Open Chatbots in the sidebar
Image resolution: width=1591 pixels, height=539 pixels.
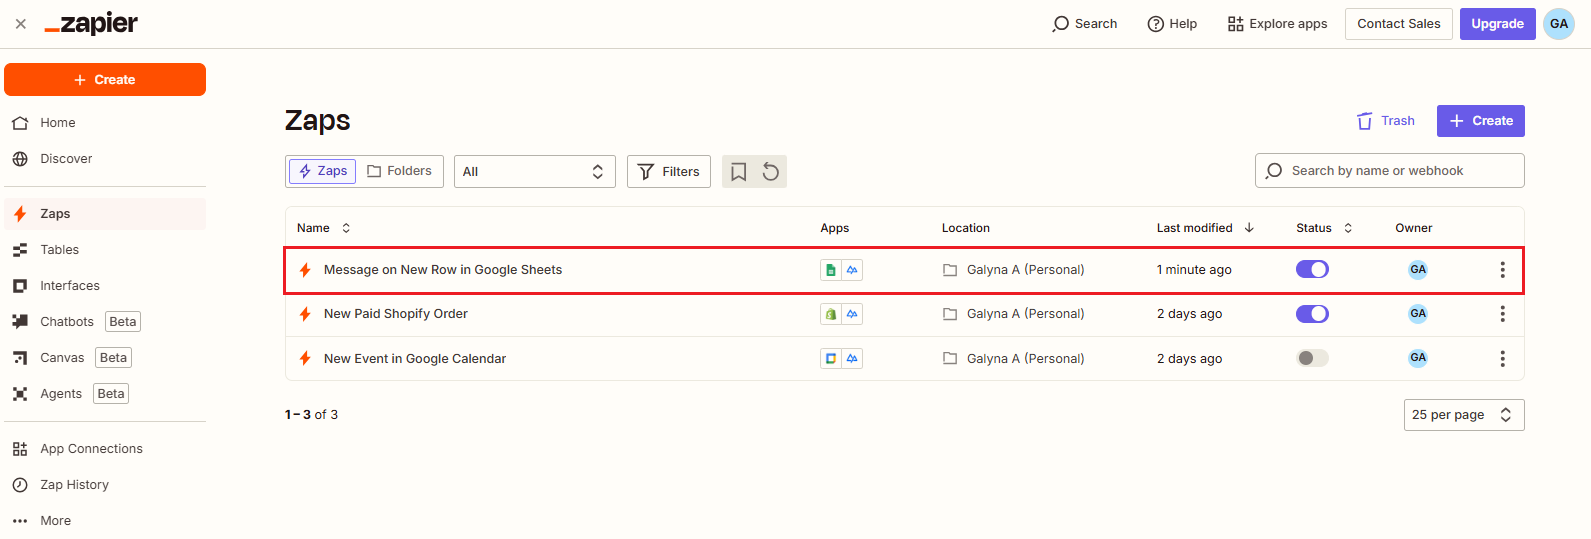105,322
